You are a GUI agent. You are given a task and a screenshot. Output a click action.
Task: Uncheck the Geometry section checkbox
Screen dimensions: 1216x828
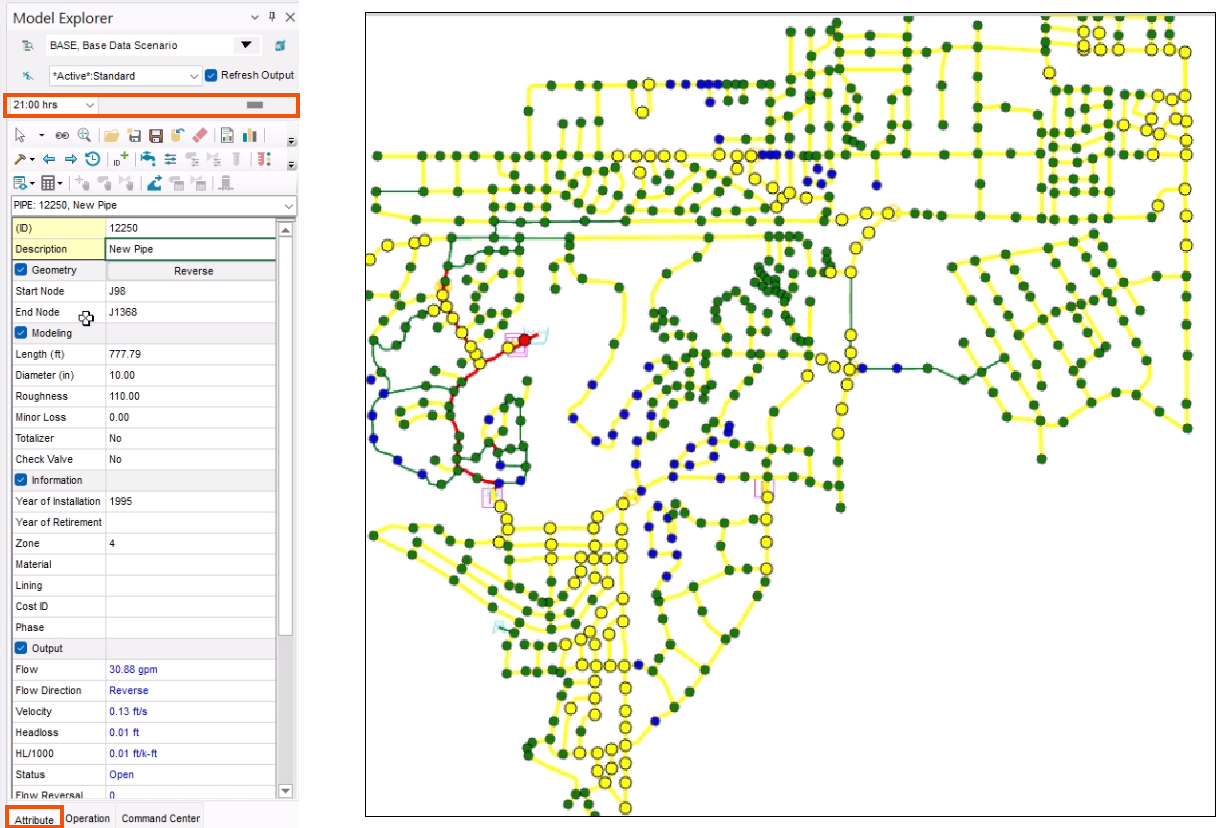pyautogui.click(x=22, y=269)
